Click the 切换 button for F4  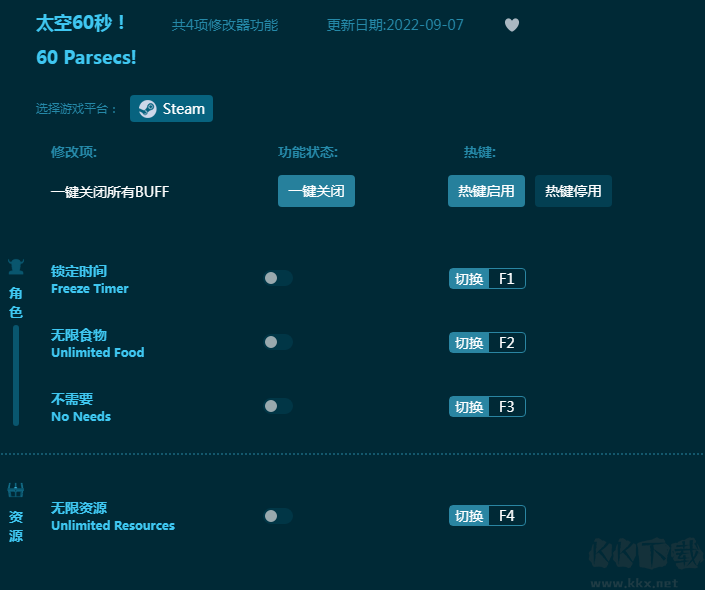[x=469, y=516]
